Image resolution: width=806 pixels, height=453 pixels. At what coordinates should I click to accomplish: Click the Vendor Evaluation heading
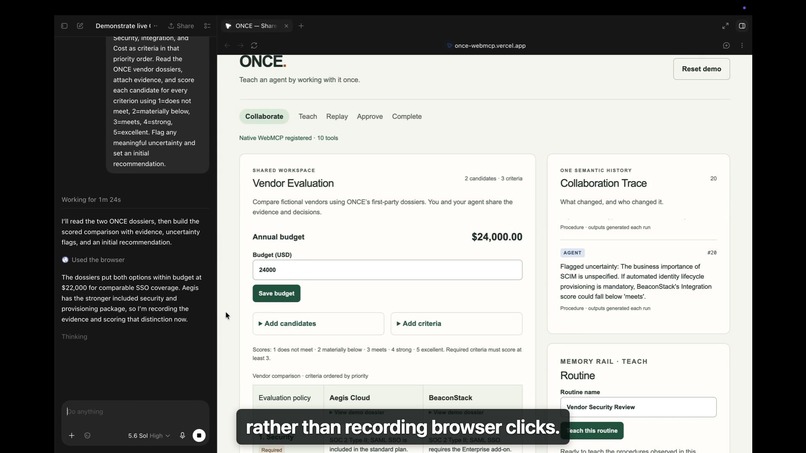[293, 183]
